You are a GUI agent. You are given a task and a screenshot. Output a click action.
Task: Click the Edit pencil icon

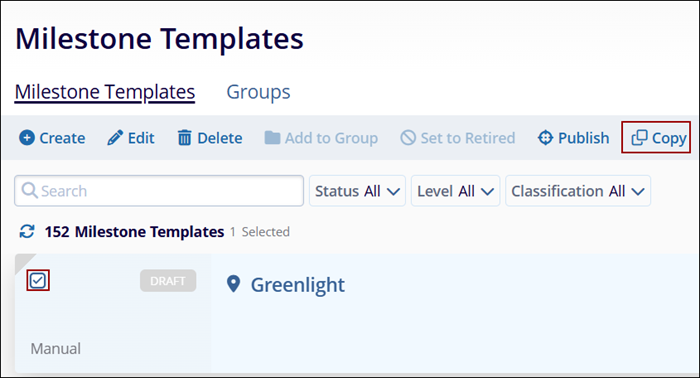(x=115, y=138)
